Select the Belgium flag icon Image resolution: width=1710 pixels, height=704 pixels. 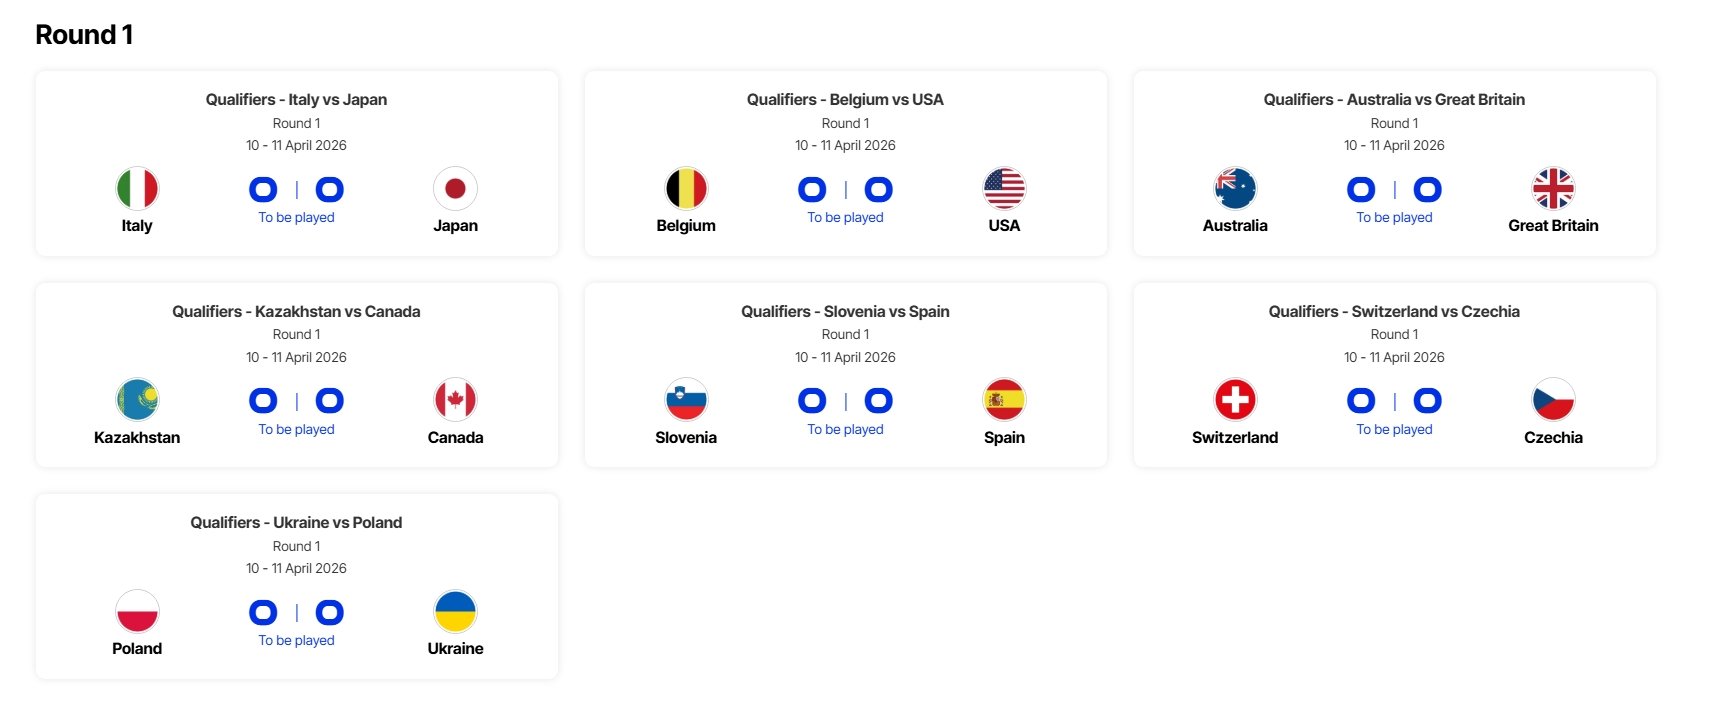[686, 188]
